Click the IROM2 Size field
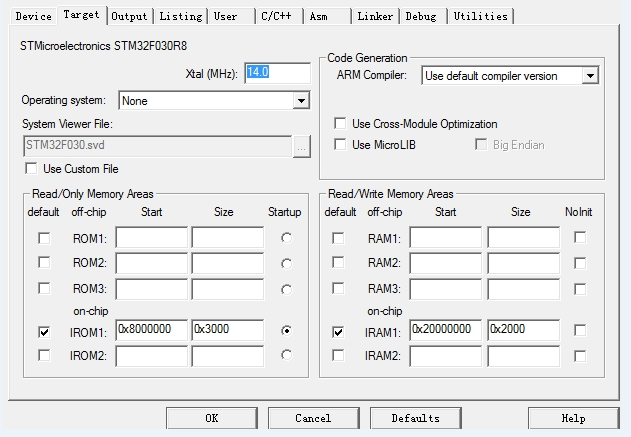This screenshot has height=437, width=631. pyautogui.click(x=228, y=356)
